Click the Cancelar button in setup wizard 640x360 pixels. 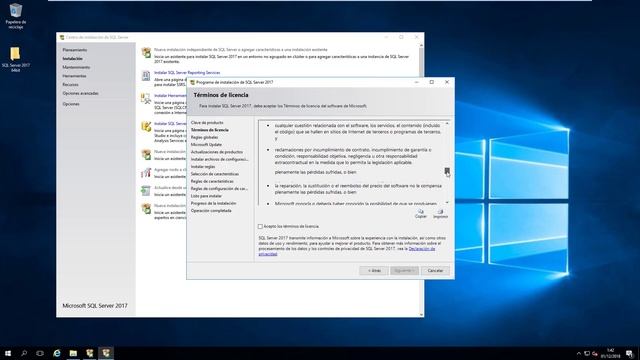435,271
